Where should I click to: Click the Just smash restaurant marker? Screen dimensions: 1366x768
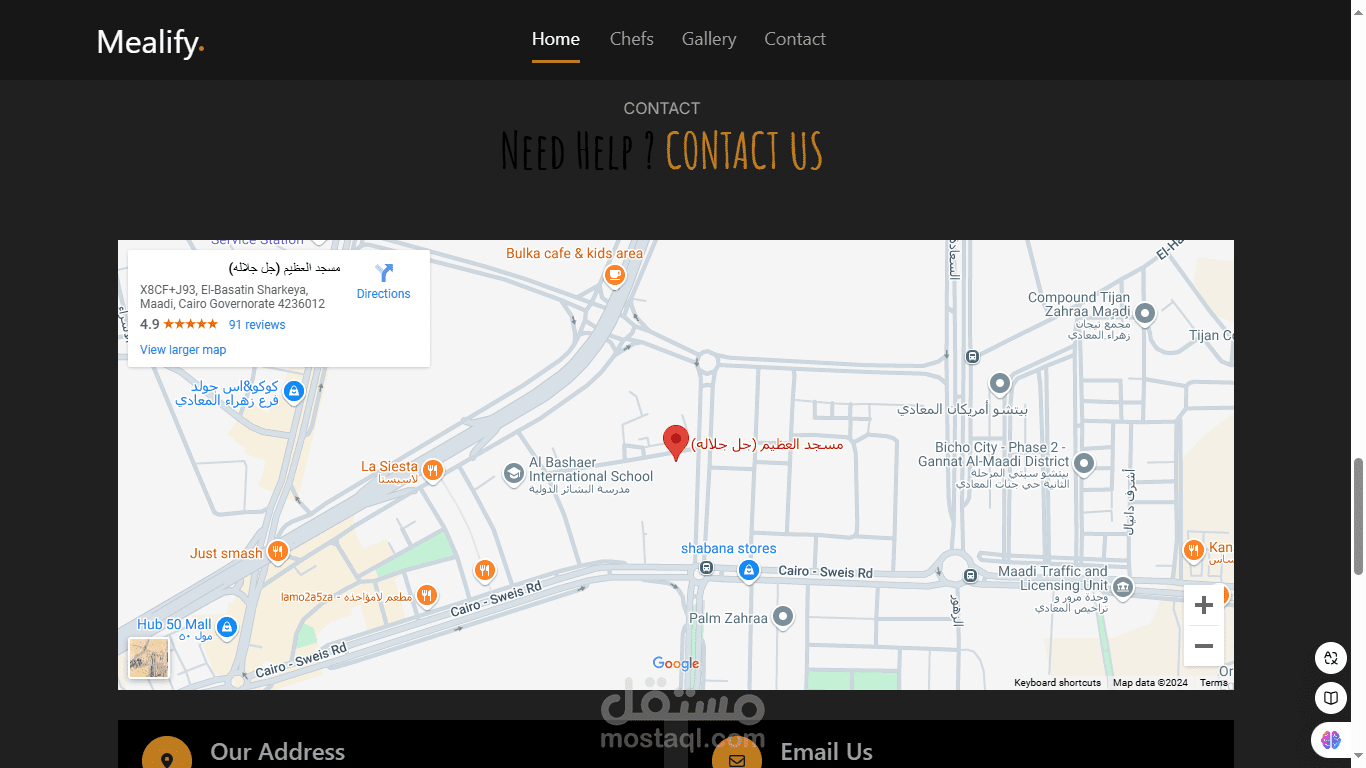(x=278, y=551)
